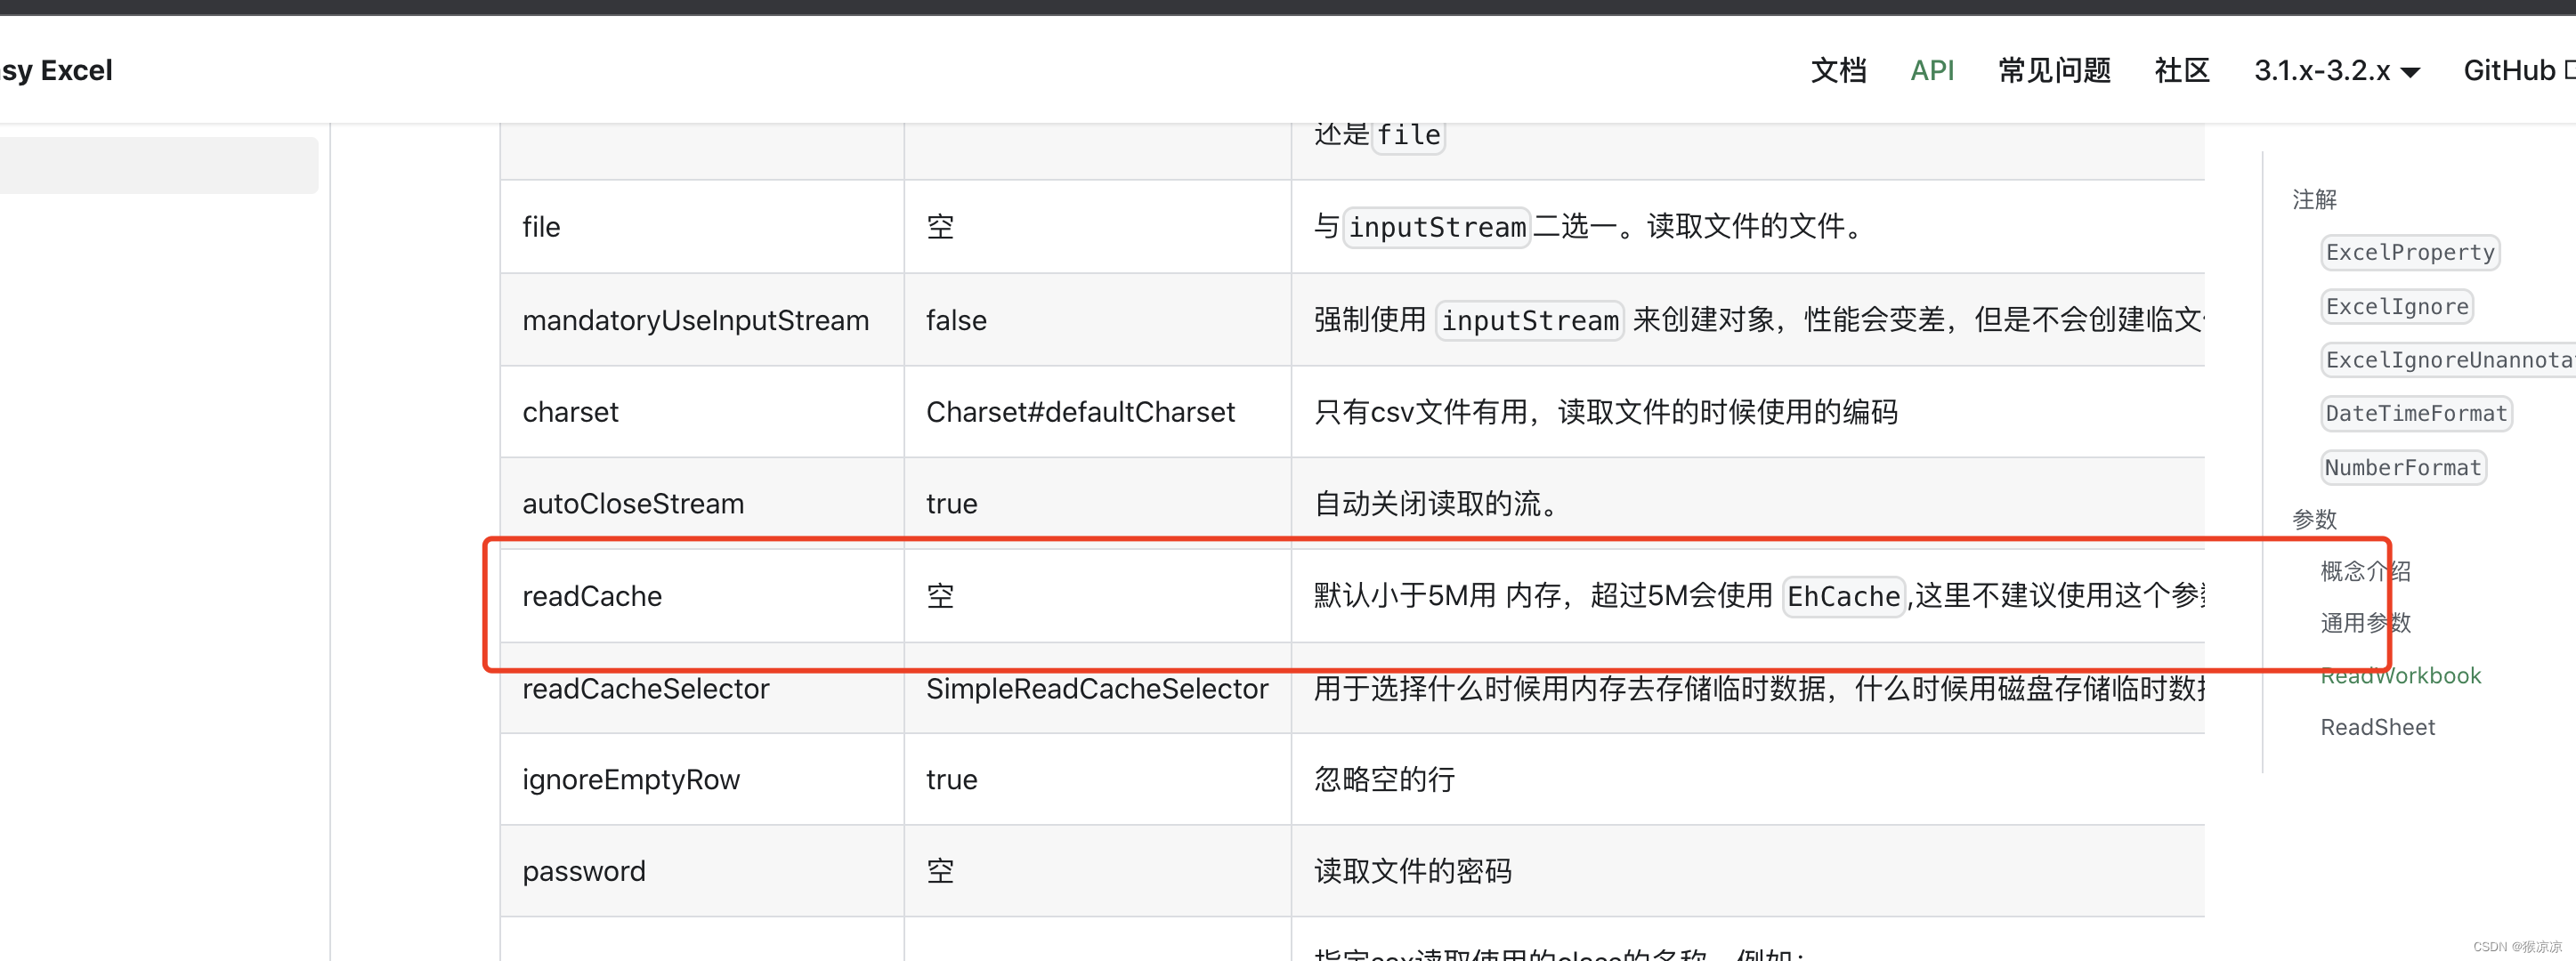Open ReadWorkbook in the table of contents

2400,676
